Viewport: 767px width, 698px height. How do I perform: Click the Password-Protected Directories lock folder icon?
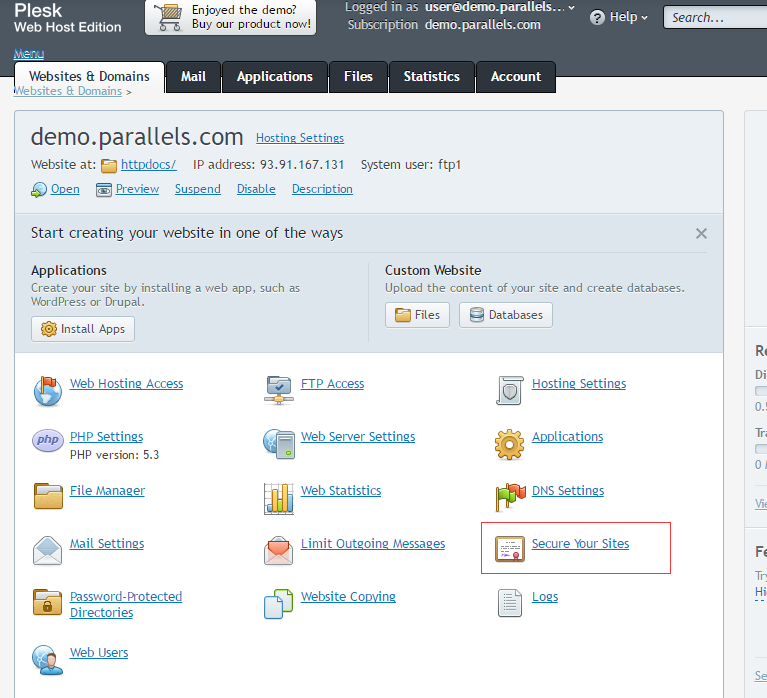tap(47, 602)
